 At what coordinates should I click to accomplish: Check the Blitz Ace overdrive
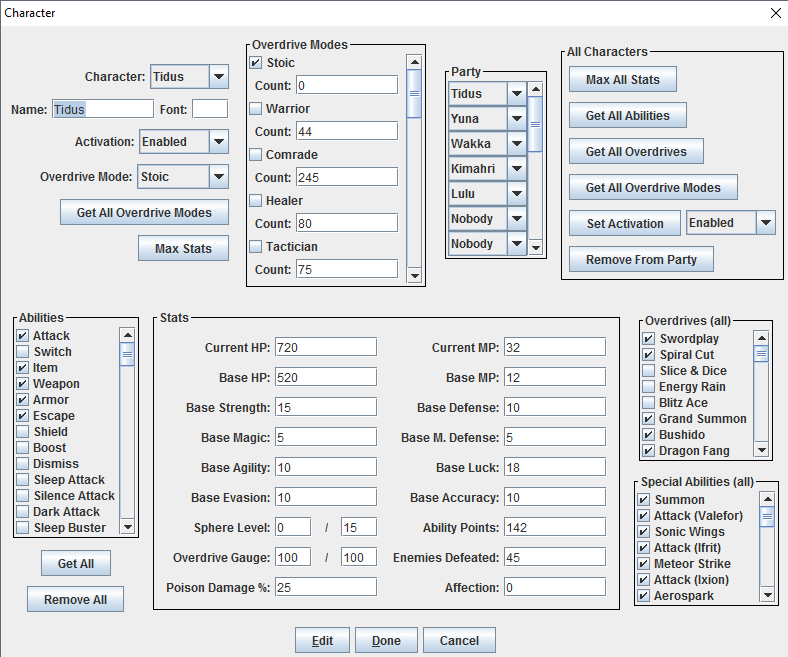pos(649,403)
